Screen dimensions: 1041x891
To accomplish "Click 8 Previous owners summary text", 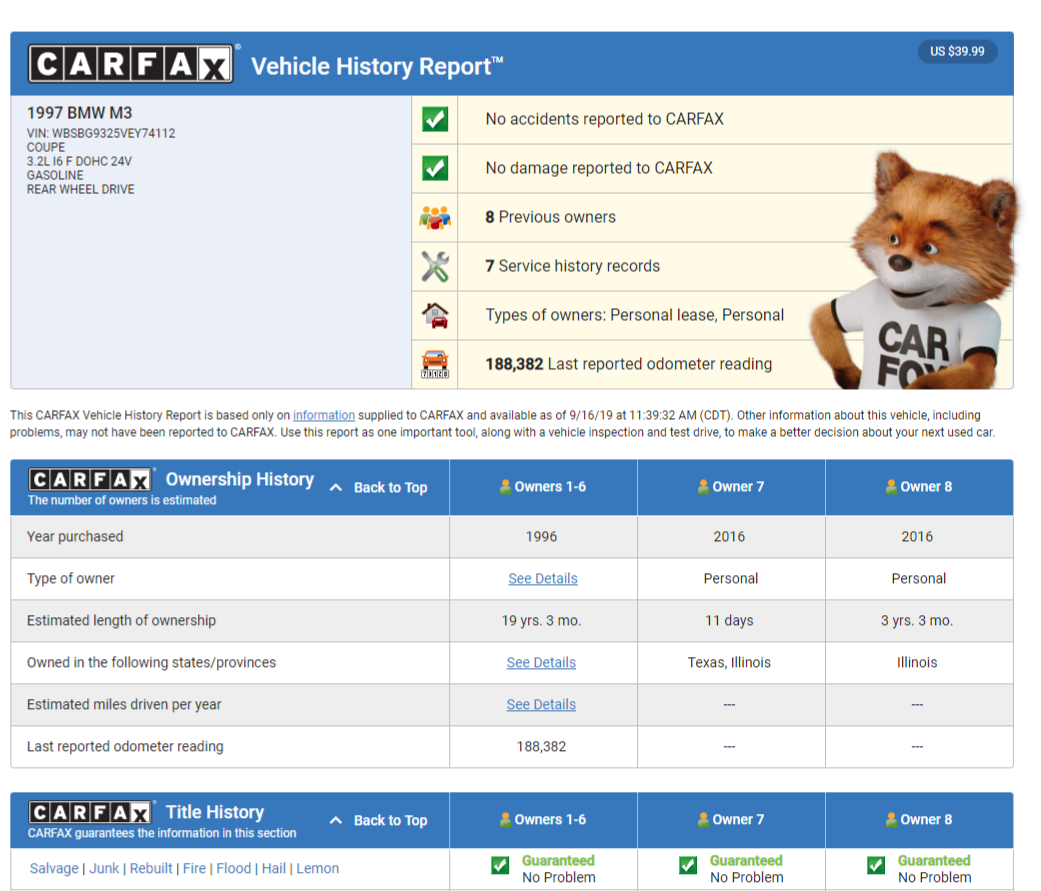I will pyautogui.click(x=550, y=217).
